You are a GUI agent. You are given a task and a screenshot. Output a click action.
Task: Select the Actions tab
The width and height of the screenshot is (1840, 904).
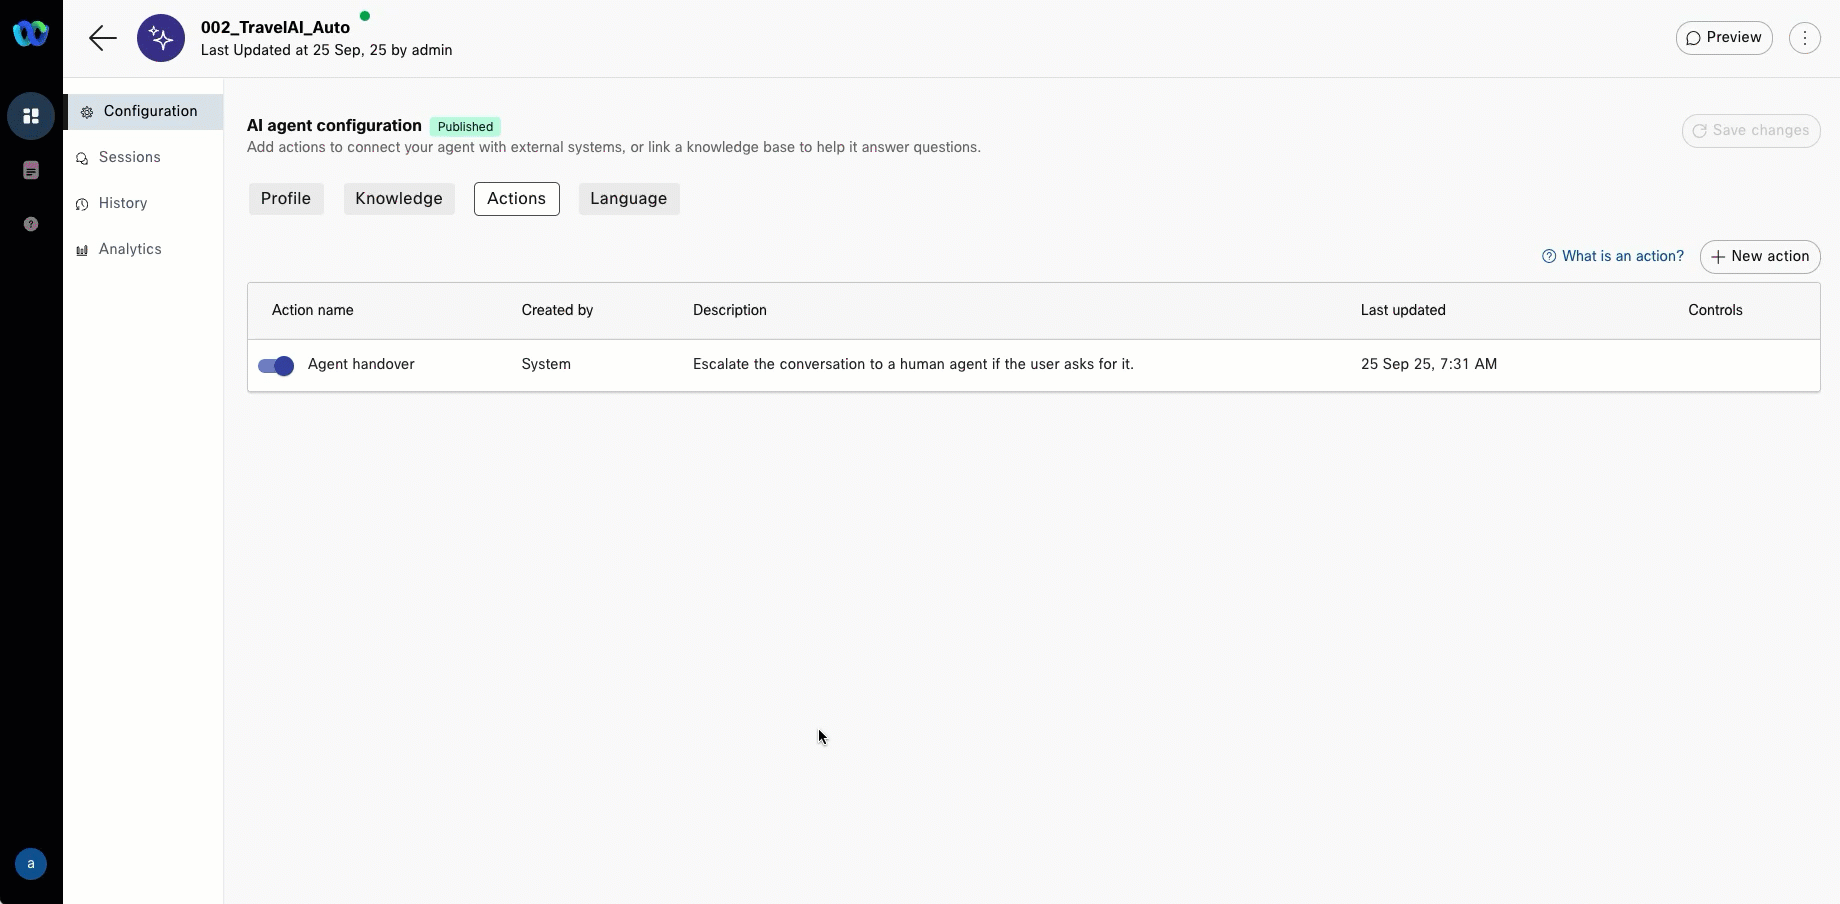pos(516,199)
